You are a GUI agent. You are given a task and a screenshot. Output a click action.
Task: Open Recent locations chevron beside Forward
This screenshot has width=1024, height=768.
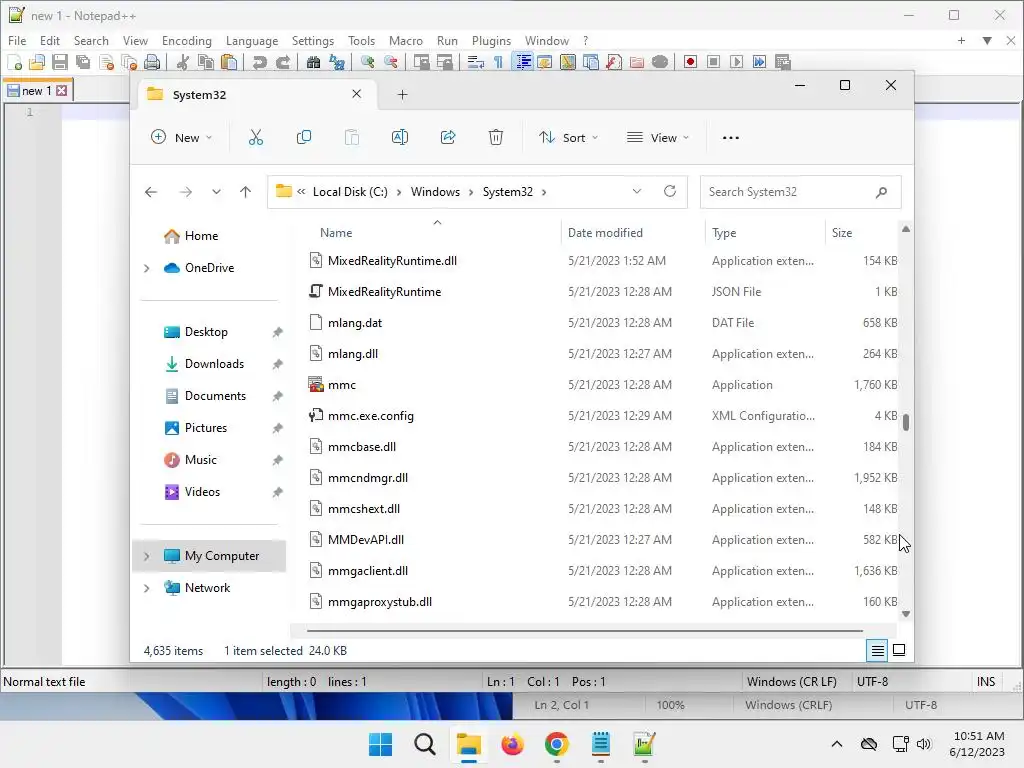click(216, 192)
